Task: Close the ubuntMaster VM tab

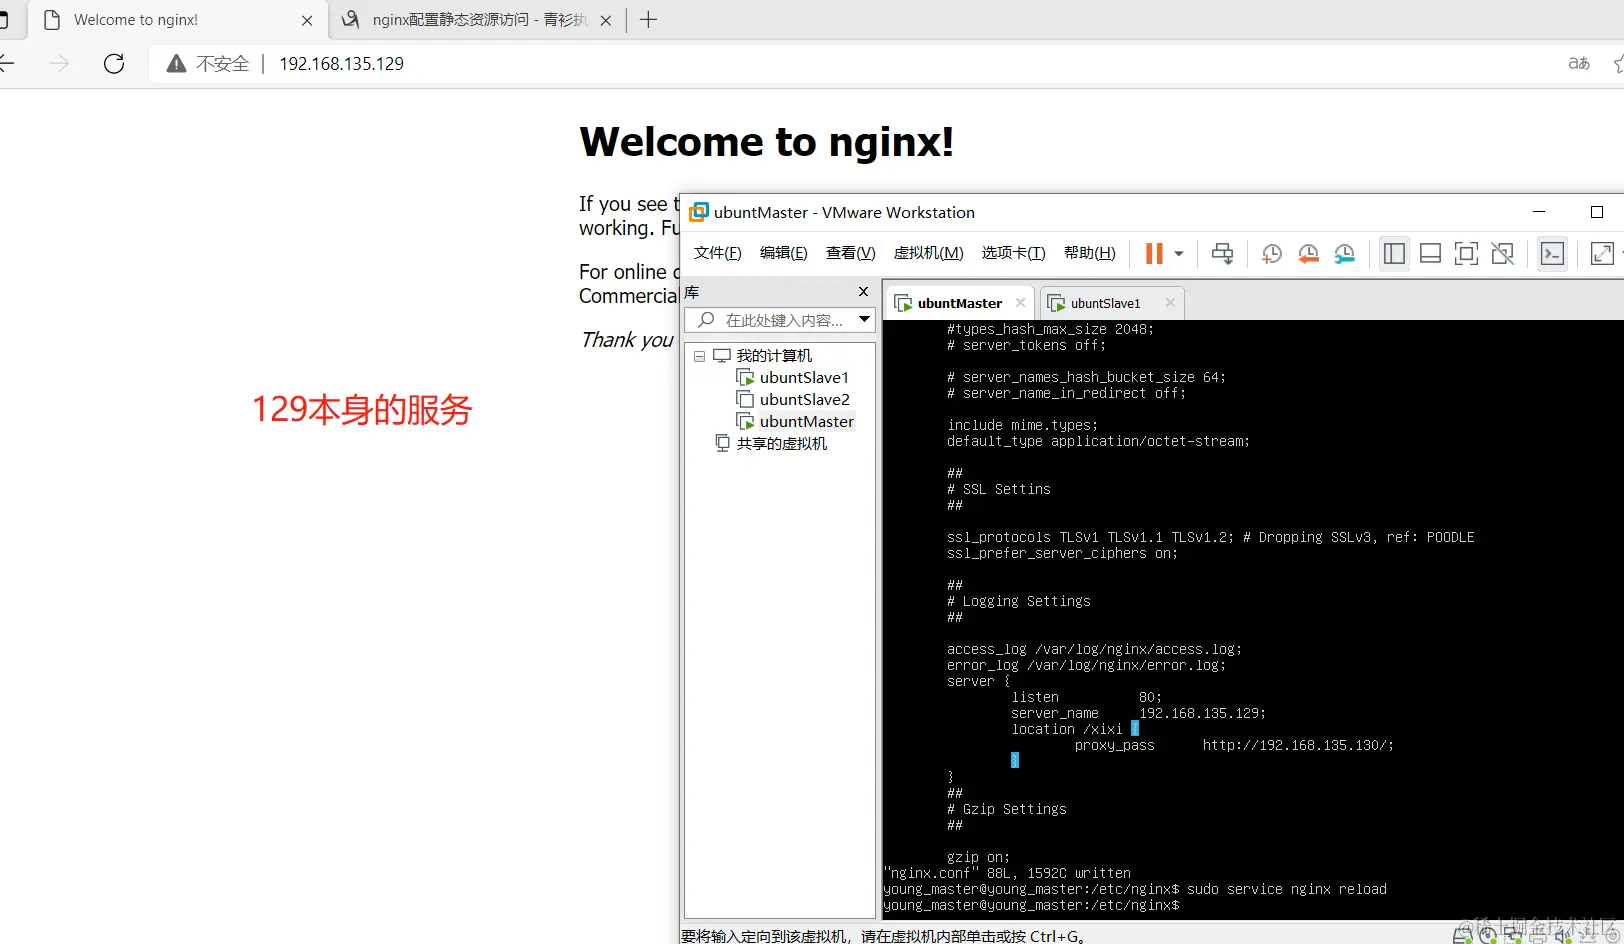Action: coord(1020,303)
